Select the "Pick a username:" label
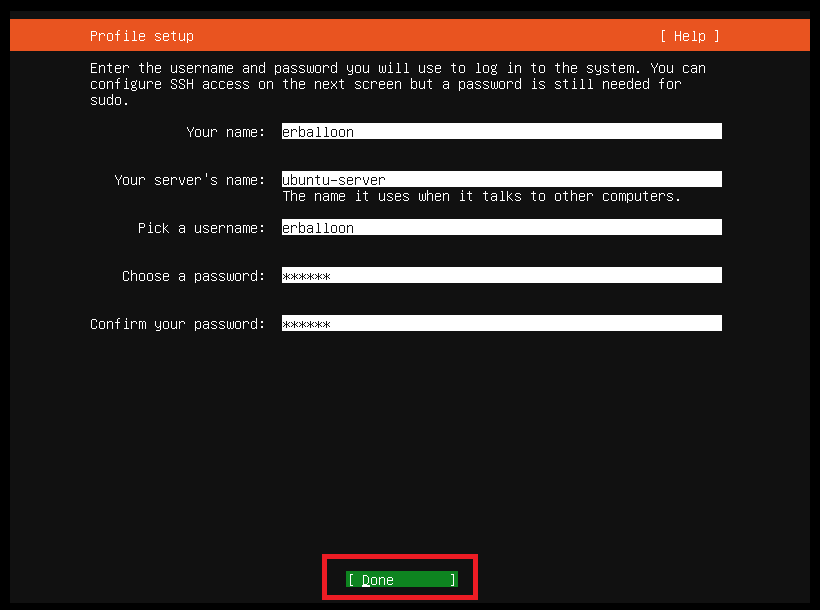The height and width of the screenshot is (610, 820). 201,228
